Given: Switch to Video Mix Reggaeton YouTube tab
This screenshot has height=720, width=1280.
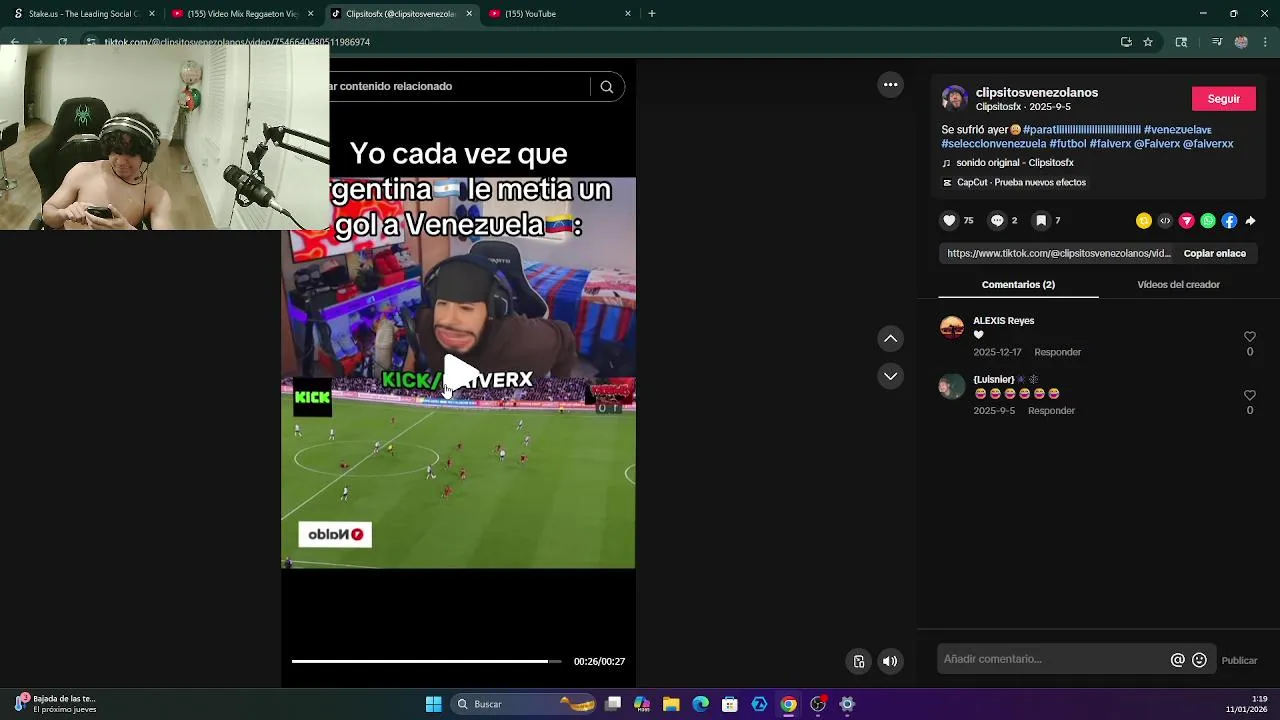Looking at the screenshot, I should pos(241,14).
